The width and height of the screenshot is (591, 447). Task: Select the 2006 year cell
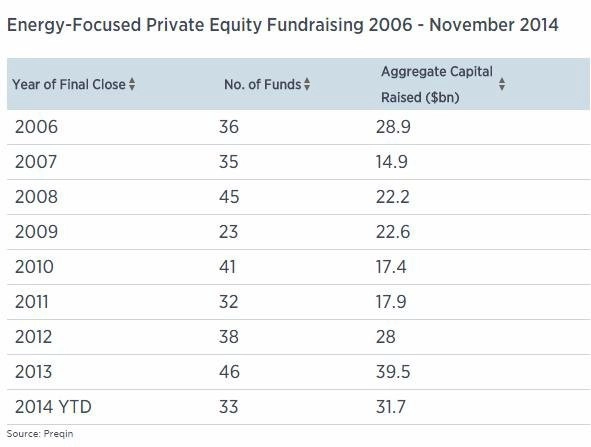click(x=36, y=127)
